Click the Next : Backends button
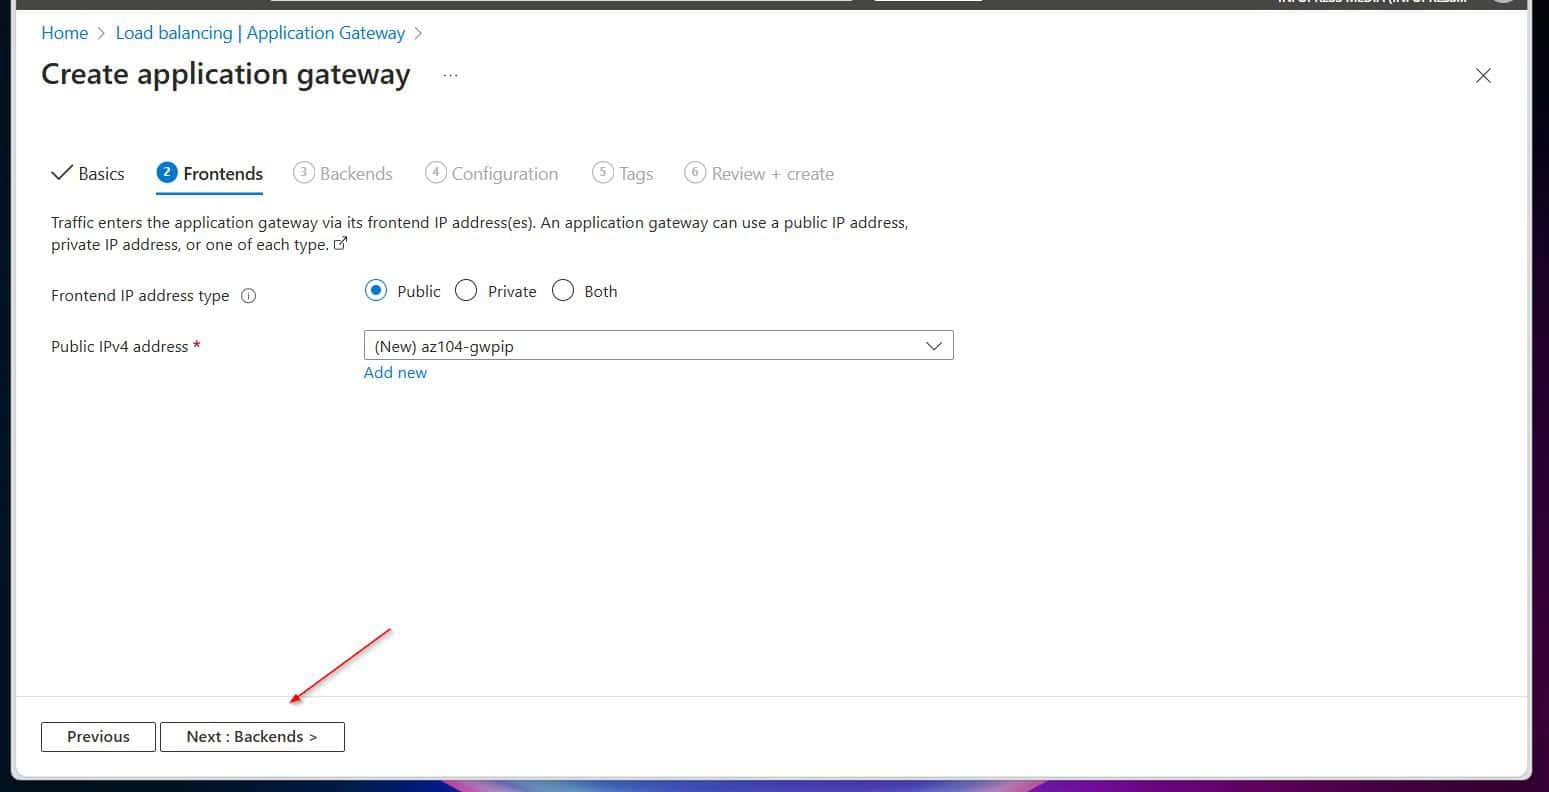This screenshot has width=1549, height=792. click(252, 737)
